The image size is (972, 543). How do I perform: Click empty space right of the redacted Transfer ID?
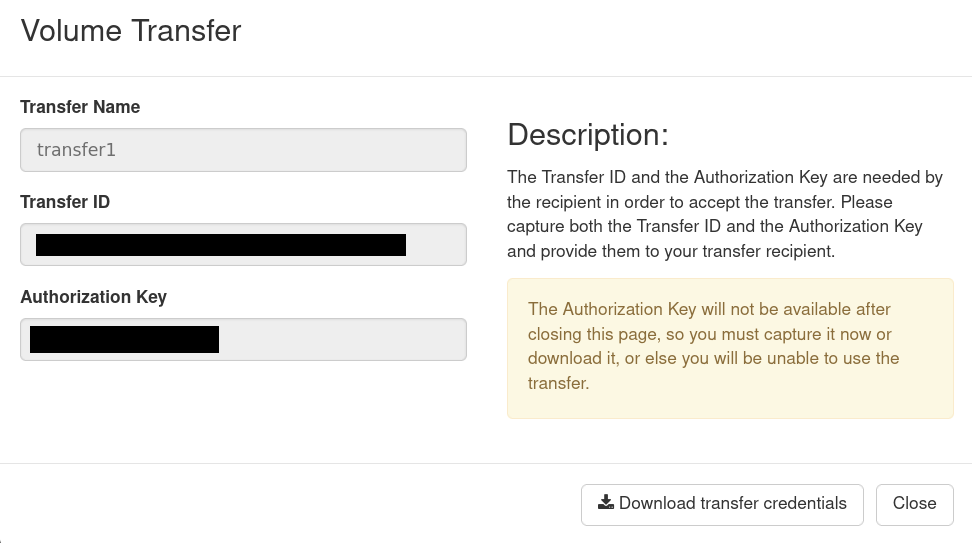(436, 245)
